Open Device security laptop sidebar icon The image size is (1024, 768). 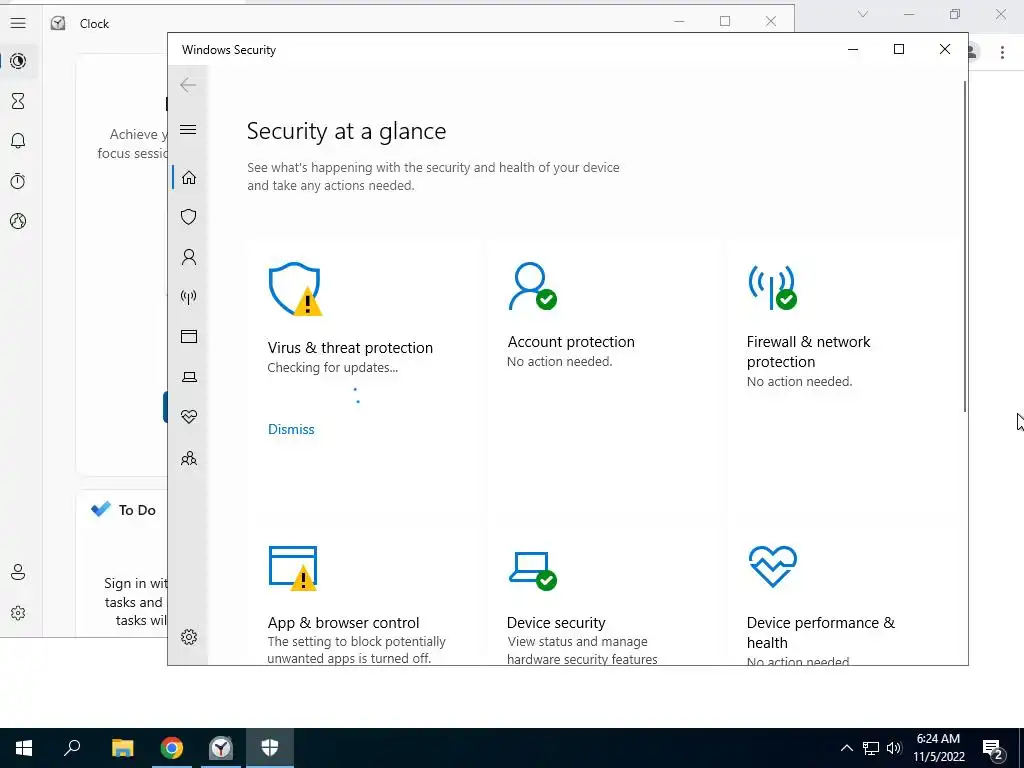[x=189, y=377]
